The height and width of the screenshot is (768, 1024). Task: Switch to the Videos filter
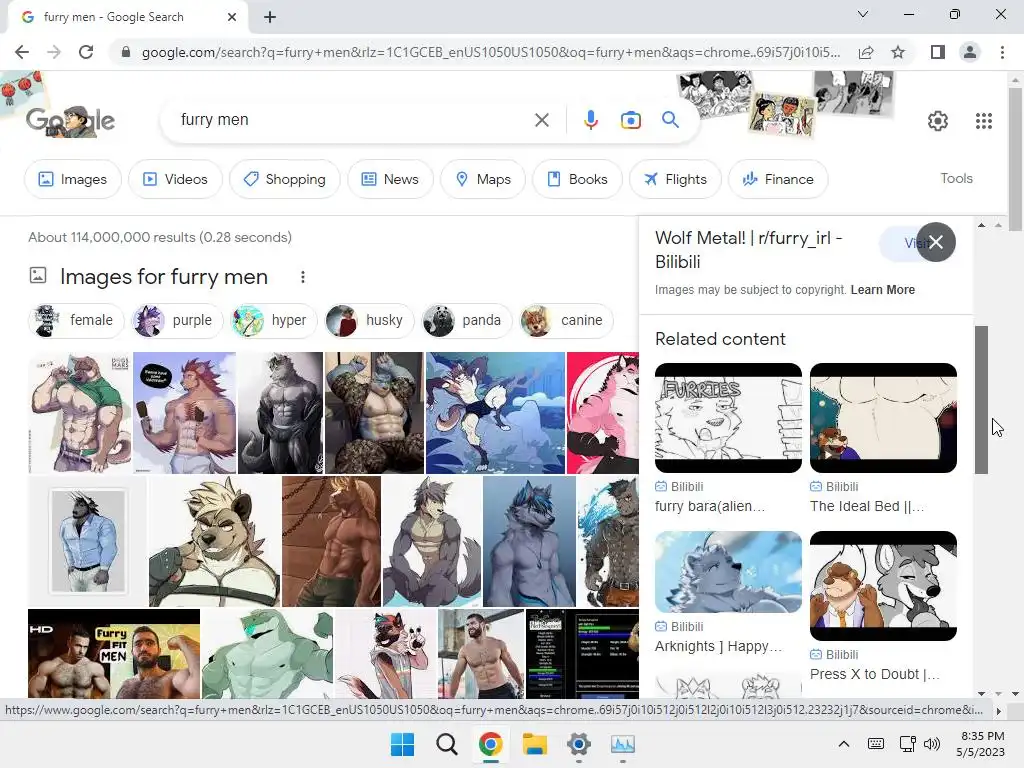coord(175,179)
